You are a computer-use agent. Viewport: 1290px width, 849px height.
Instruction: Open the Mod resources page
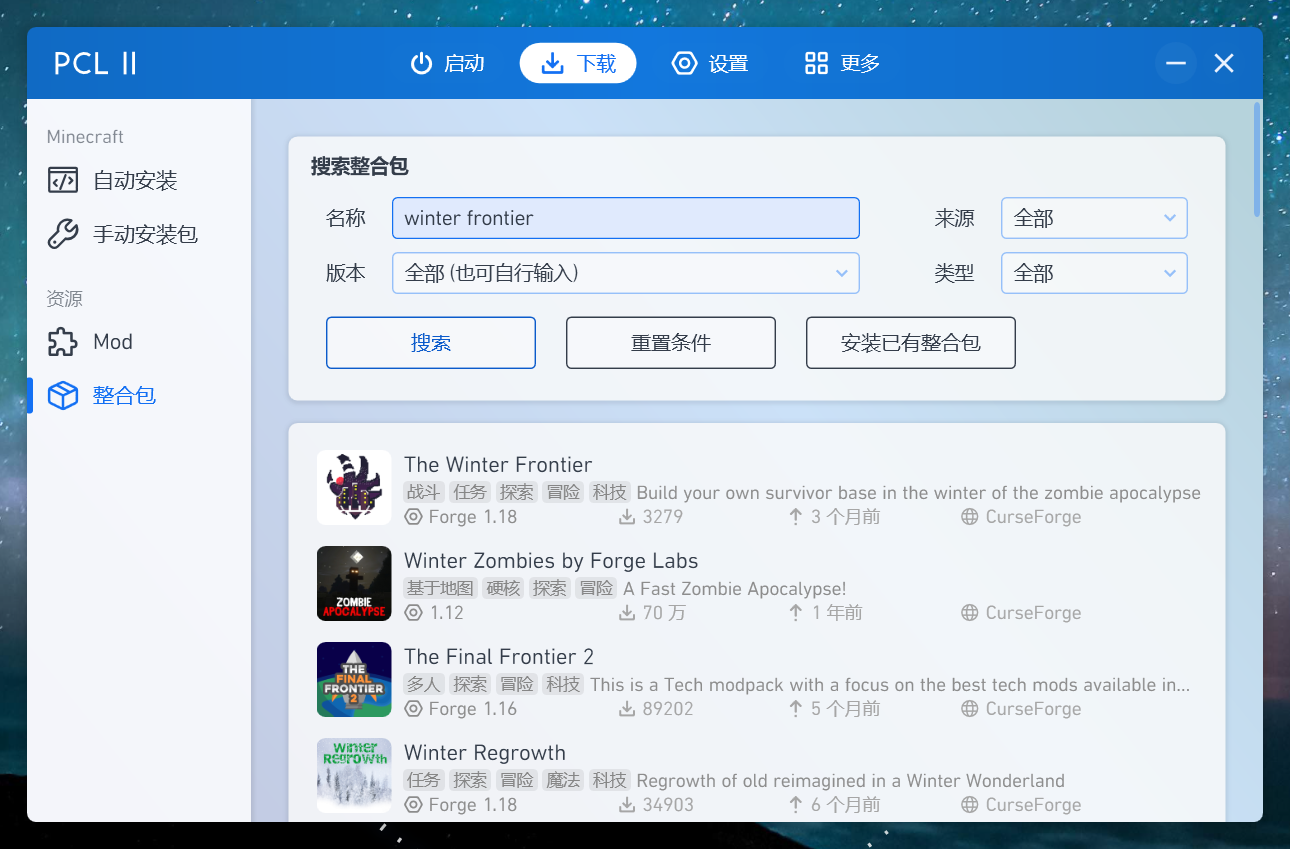click(x=139, y=342)
